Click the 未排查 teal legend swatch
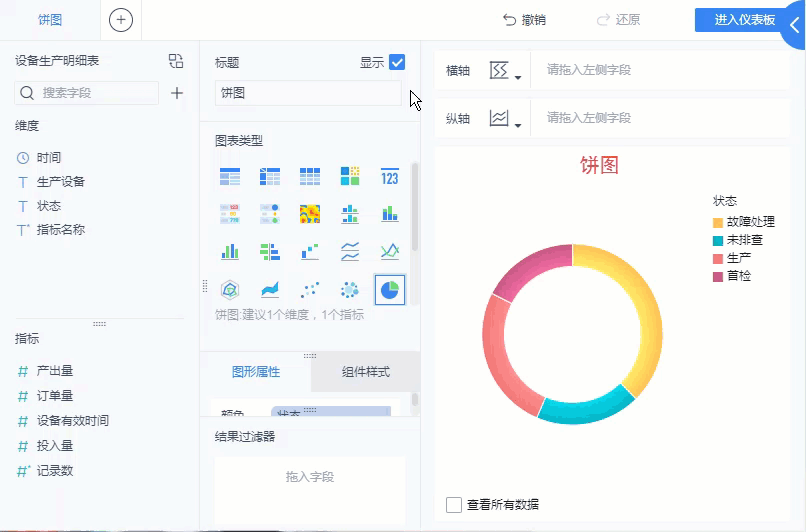The width and height of the screenshot is (806, 532). [718, 241]
